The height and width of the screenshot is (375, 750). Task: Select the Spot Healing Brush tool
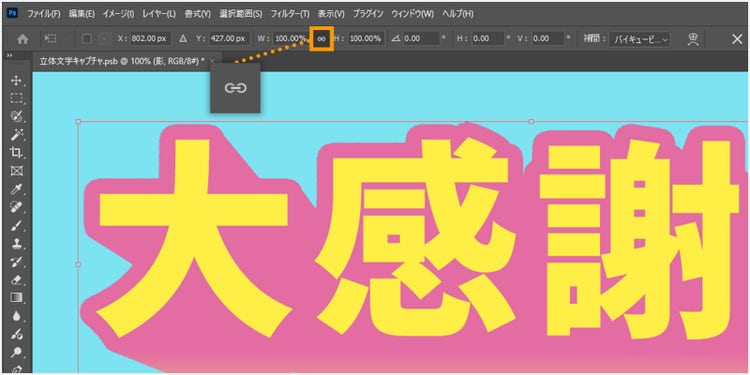click(x=16, y=207)
